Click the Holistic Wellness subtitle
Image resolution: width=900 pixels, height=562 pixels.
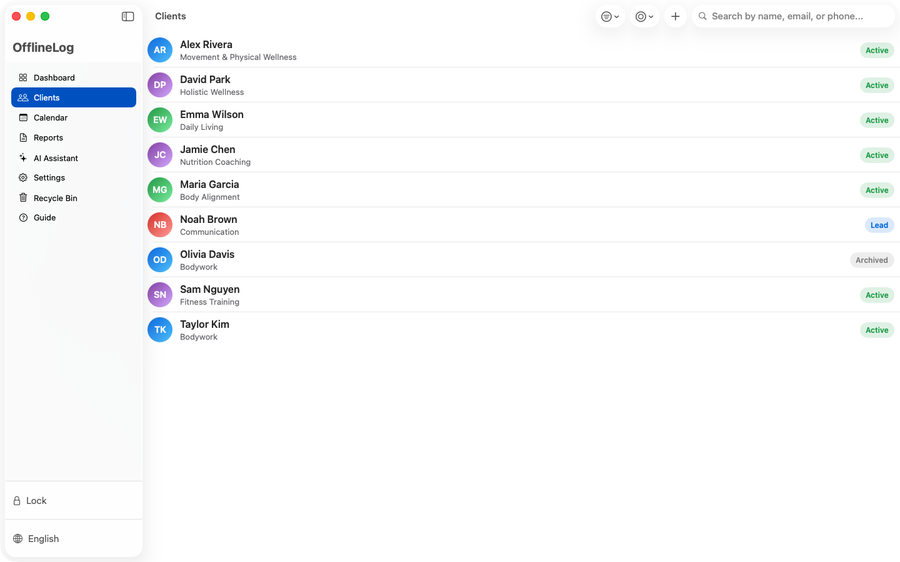pos(212,92)
